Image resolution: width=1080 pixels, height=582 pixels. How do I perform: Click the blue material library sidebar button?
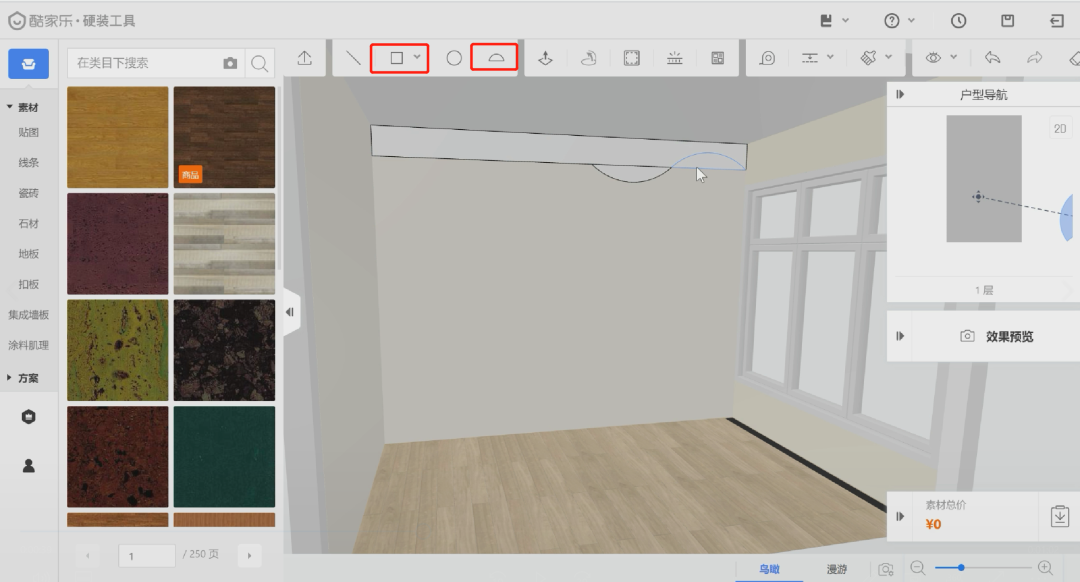coord(28,64)
